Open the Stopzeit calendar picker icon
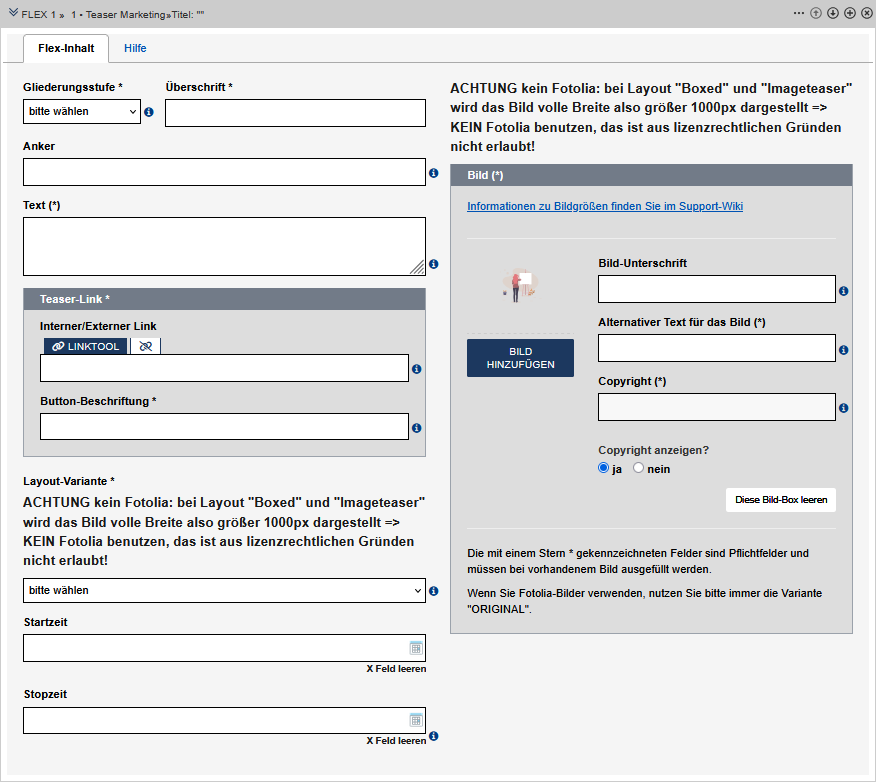The image size is (877, 783). (x=416, y=720)
